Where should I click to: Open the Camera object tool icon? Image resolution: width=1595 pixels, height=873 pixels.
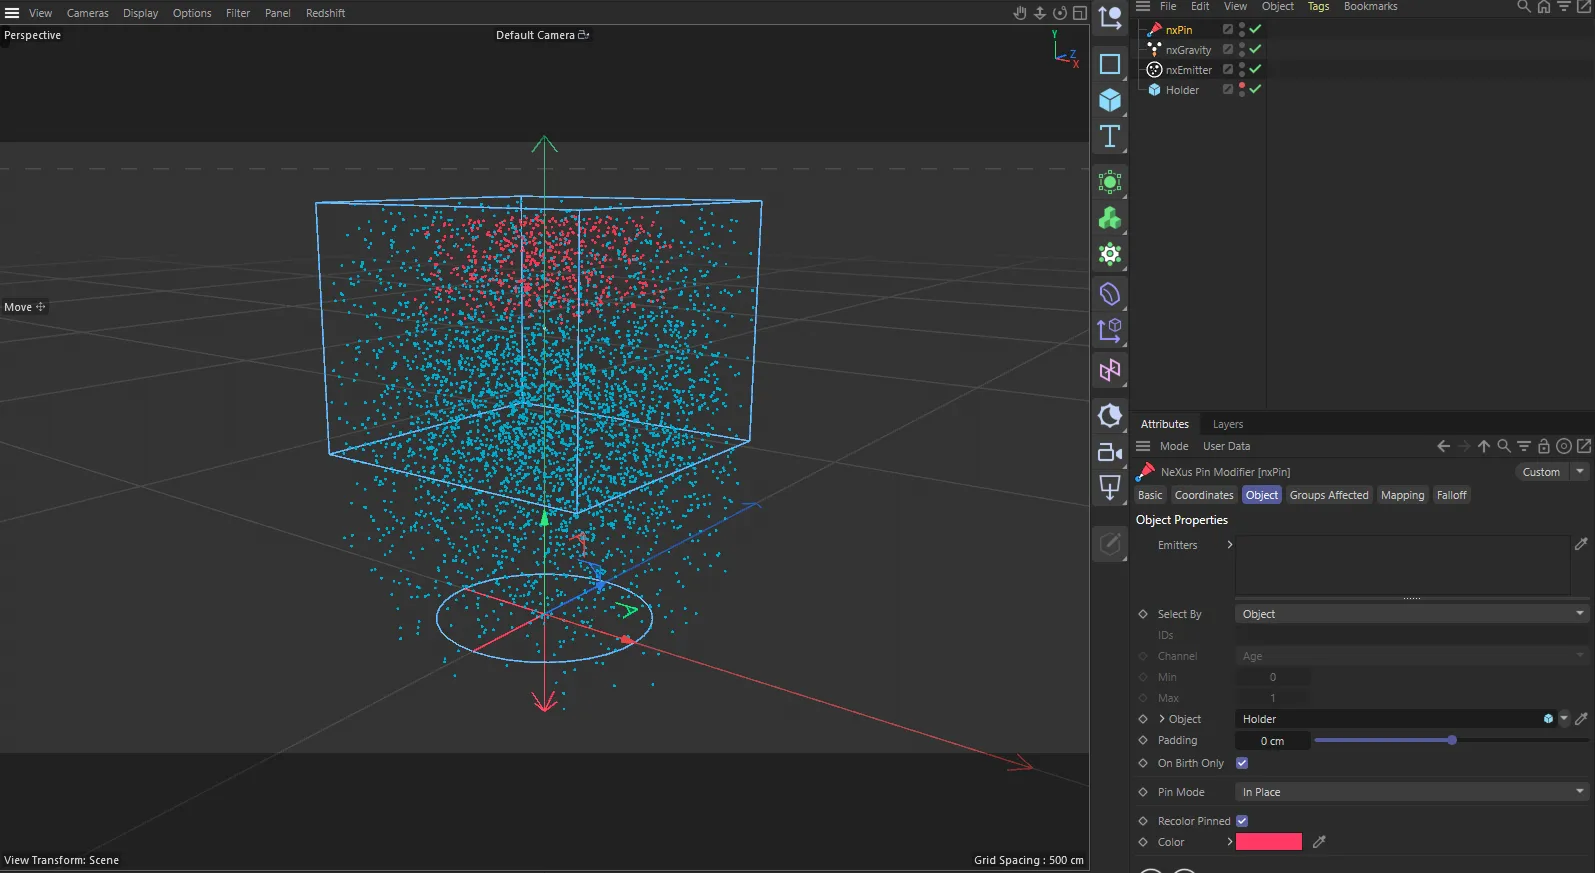point(1110,452)
